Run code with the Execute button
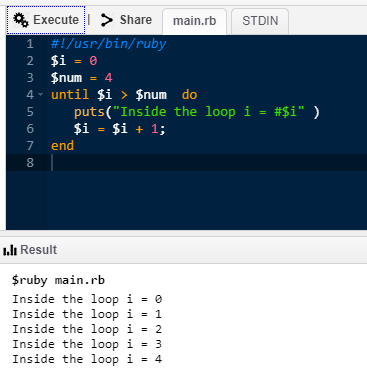The image size is (367, 377). point(46,20)
